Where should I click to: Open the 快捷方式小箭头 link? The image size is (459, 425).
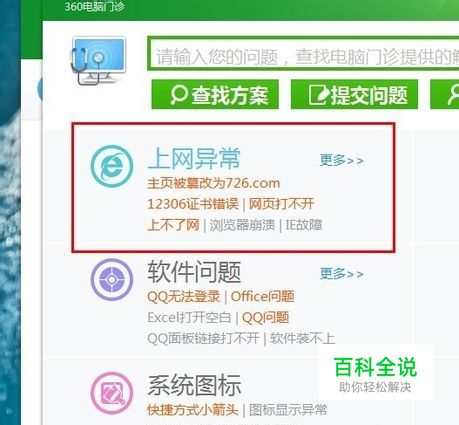(x=193, y=410)
